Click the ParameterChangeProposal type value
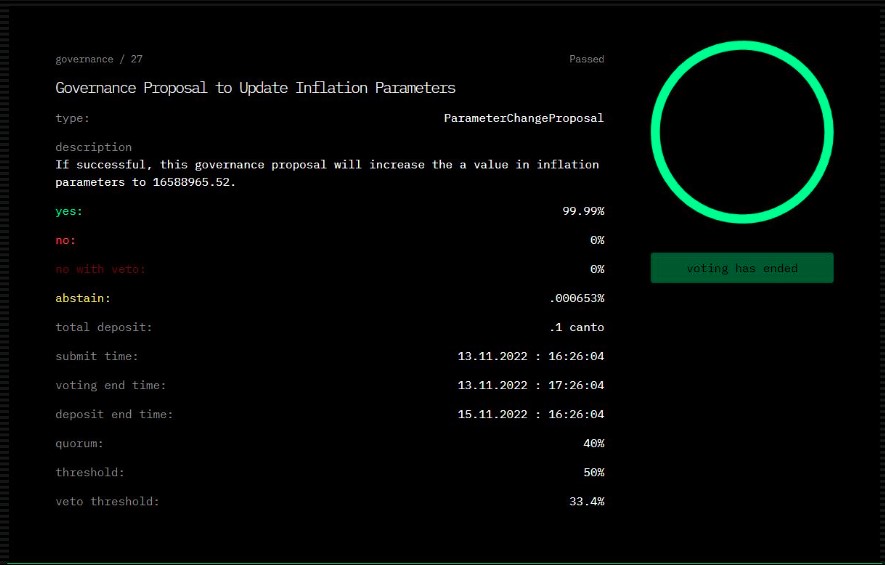Image resolution: width=885 pixels, height=565 pixels. tap(523, 118)
